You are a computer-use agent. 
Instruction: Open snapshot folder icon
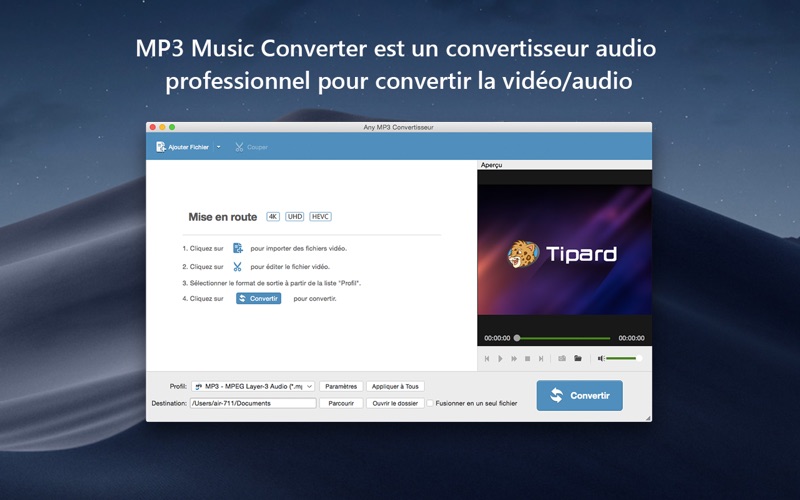coord(578,359)
